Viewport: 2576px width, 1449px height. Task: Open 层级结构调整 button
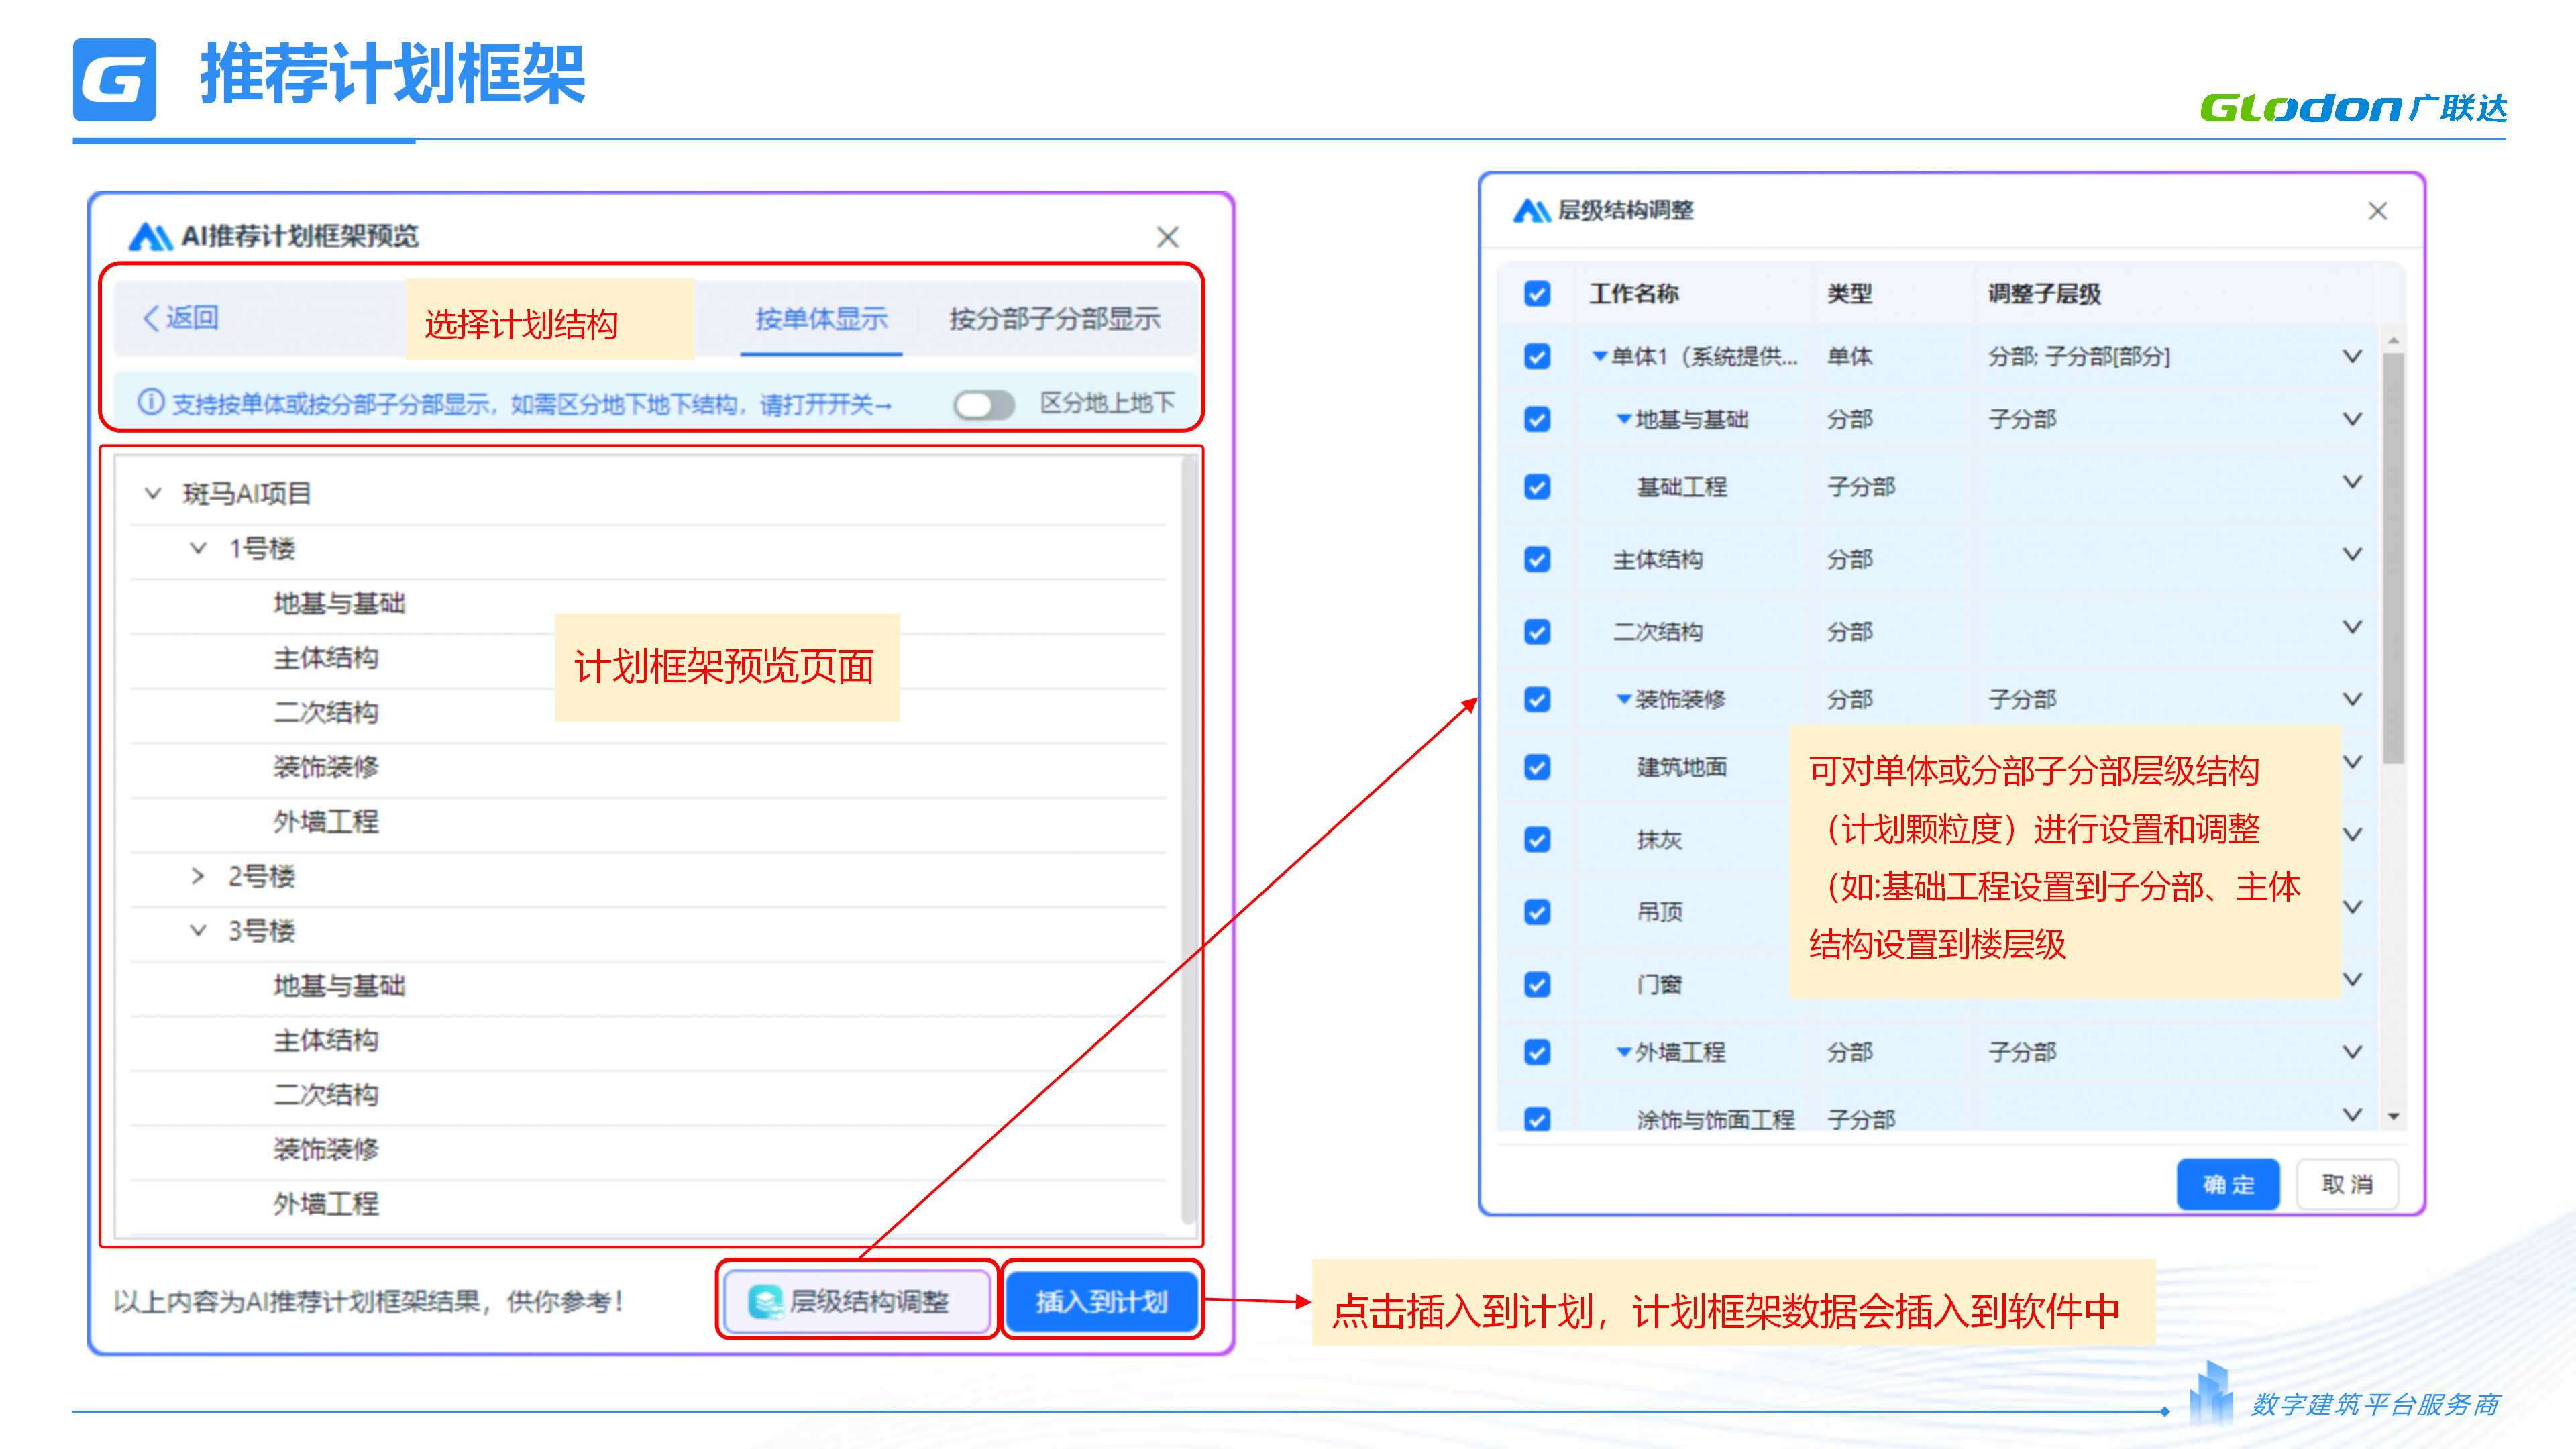[857, 1301]
